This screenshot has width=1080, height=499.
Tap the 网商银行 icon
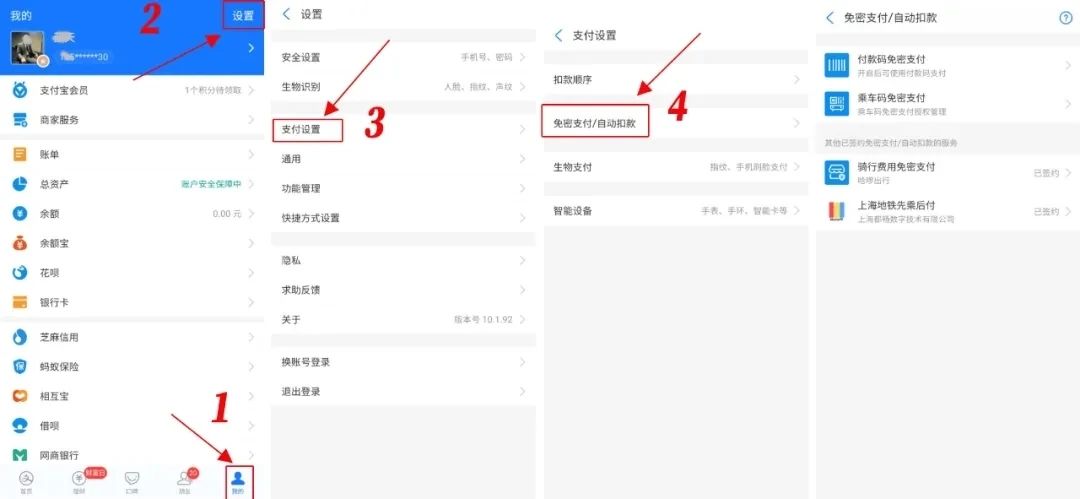(20, 455)
